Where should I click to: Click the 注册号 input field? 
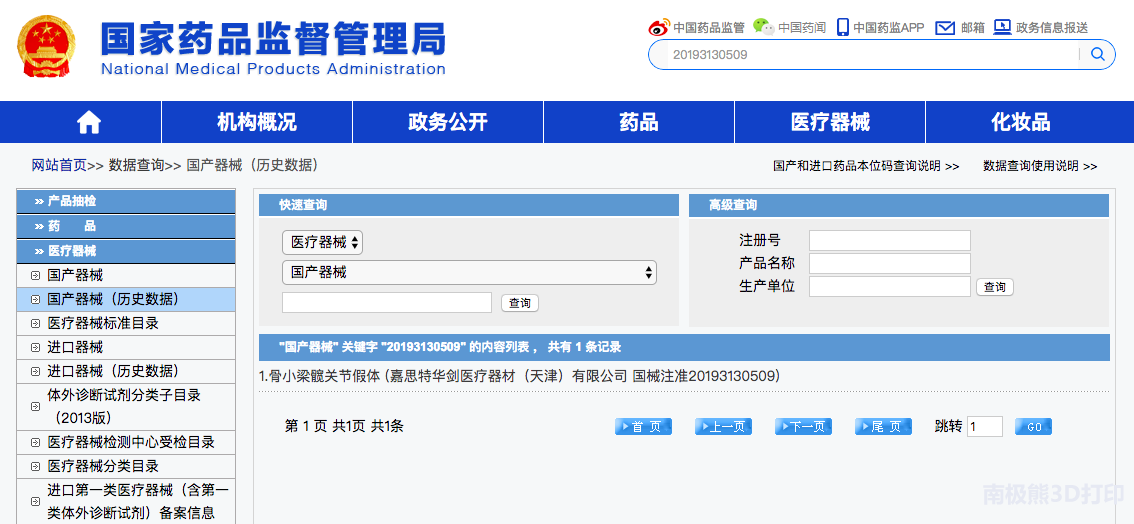tap(889, 240)
